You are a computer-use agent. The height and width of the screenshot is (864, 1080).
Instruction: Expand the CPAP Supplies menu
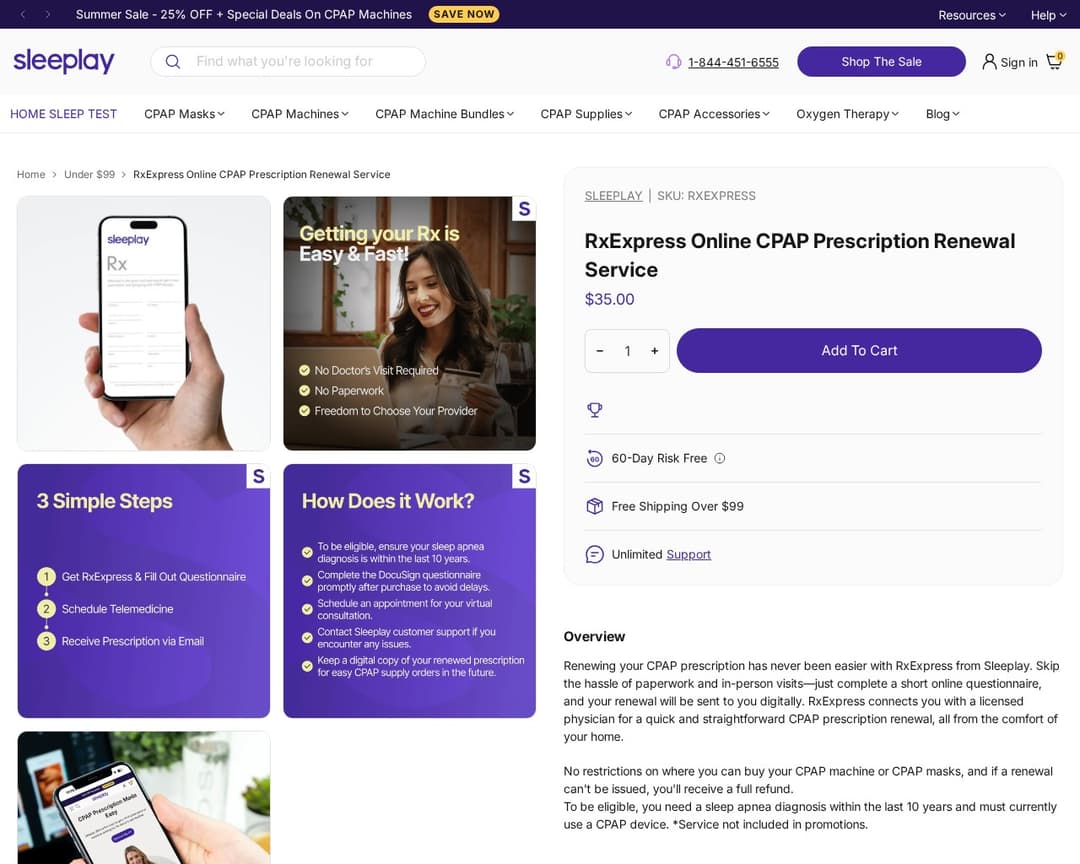(x=586, y=114)
